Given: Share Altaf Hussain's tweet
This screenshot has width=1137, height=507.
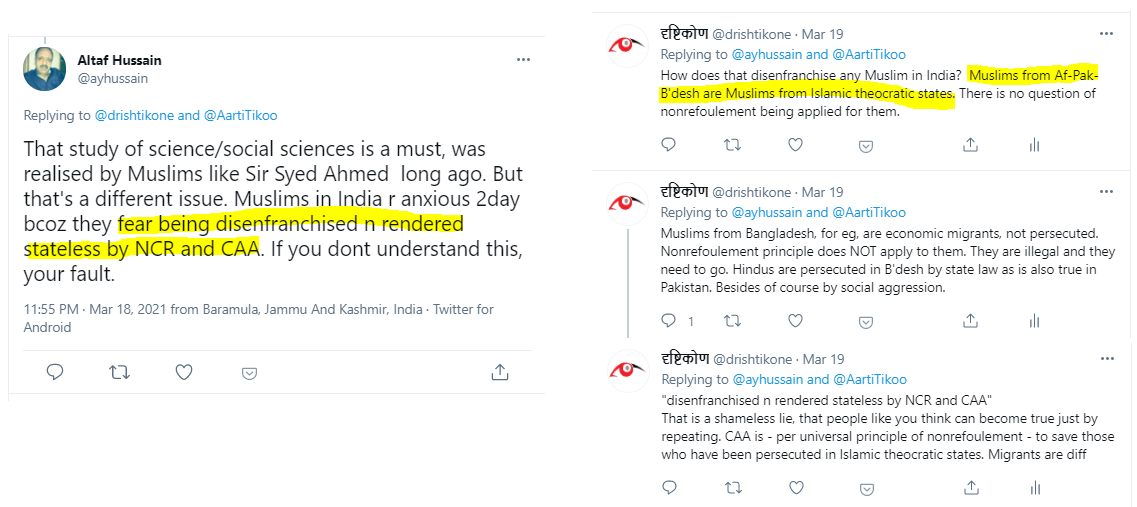Looking at the screenshot, I should click(x=500, y=373).
